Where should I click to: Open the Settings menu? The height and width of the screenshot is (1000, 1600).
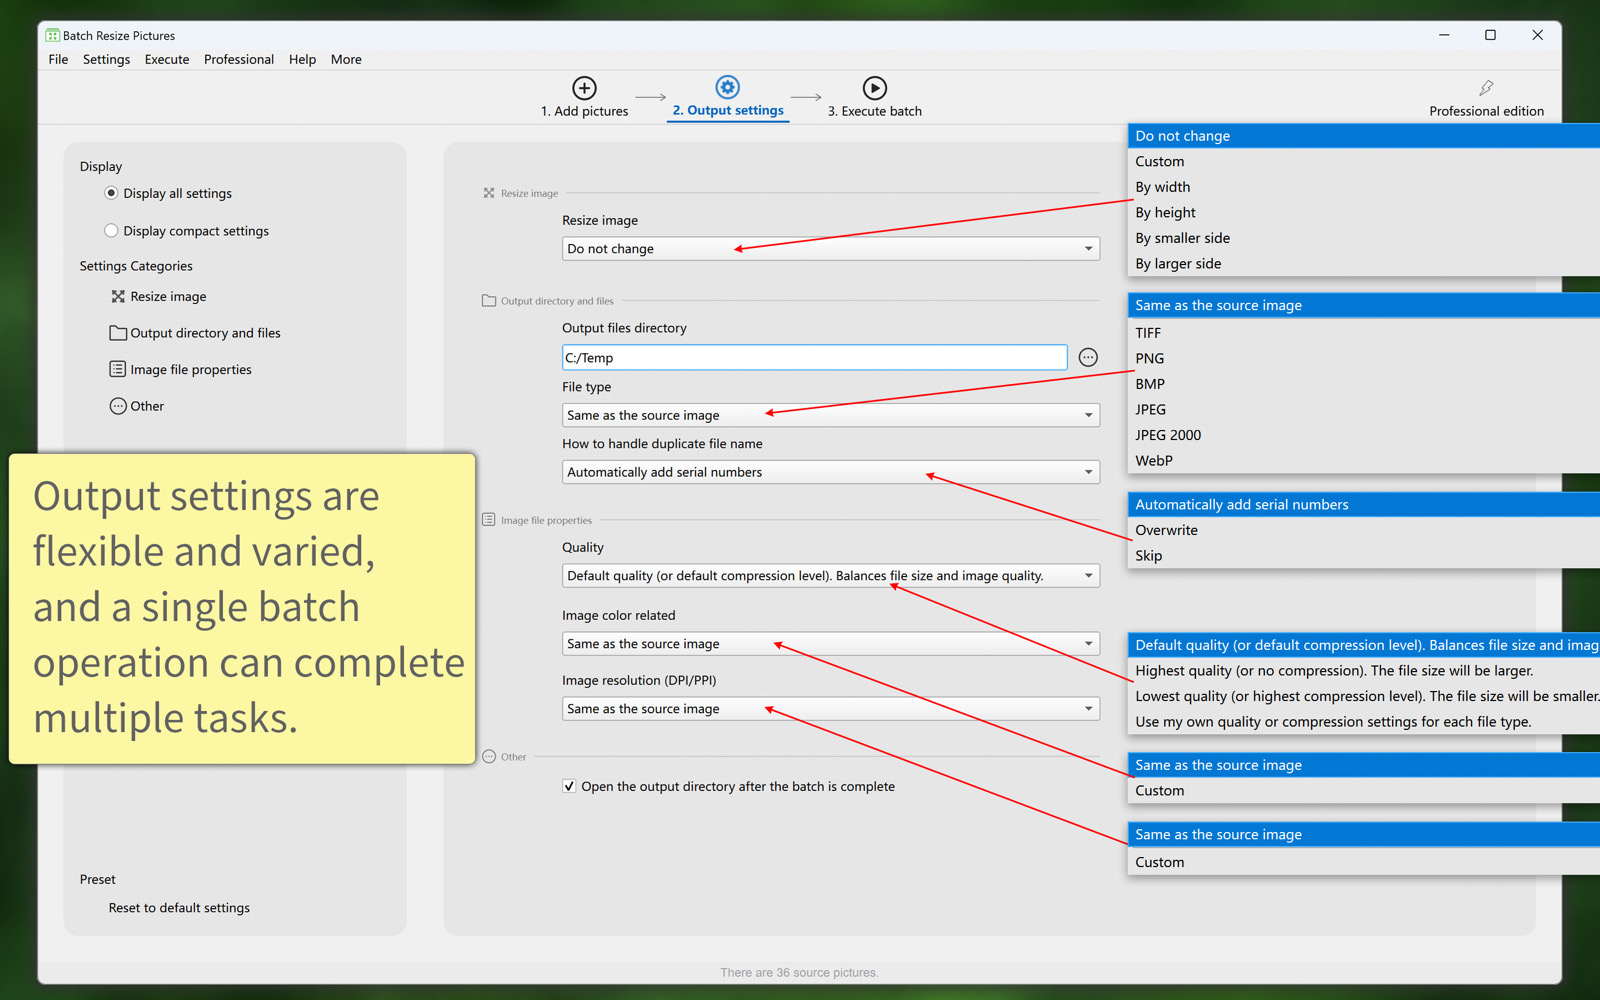pos(106,59)
